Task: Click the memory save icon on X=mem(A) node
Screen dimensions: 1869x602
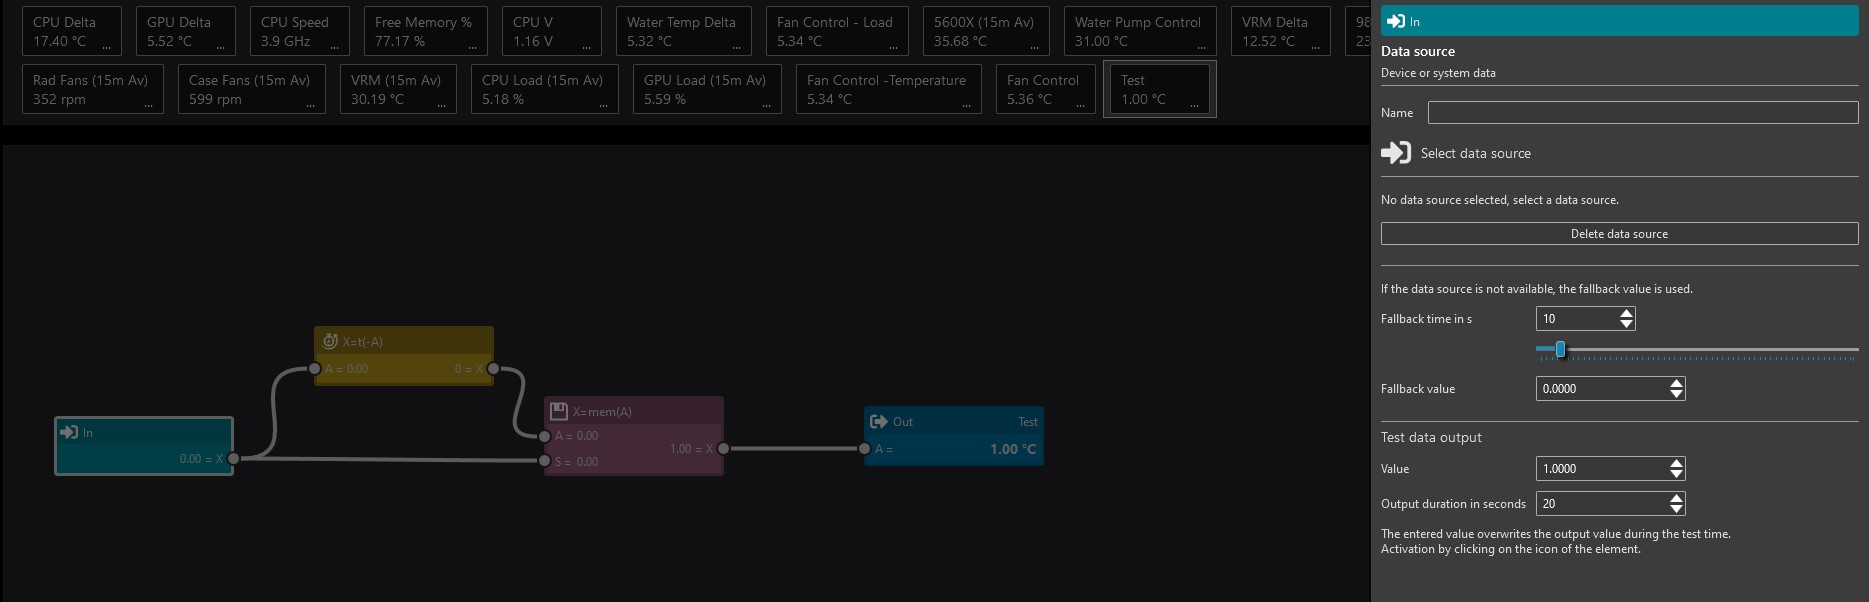Action: pyautogui.click(x=559, y=411)
